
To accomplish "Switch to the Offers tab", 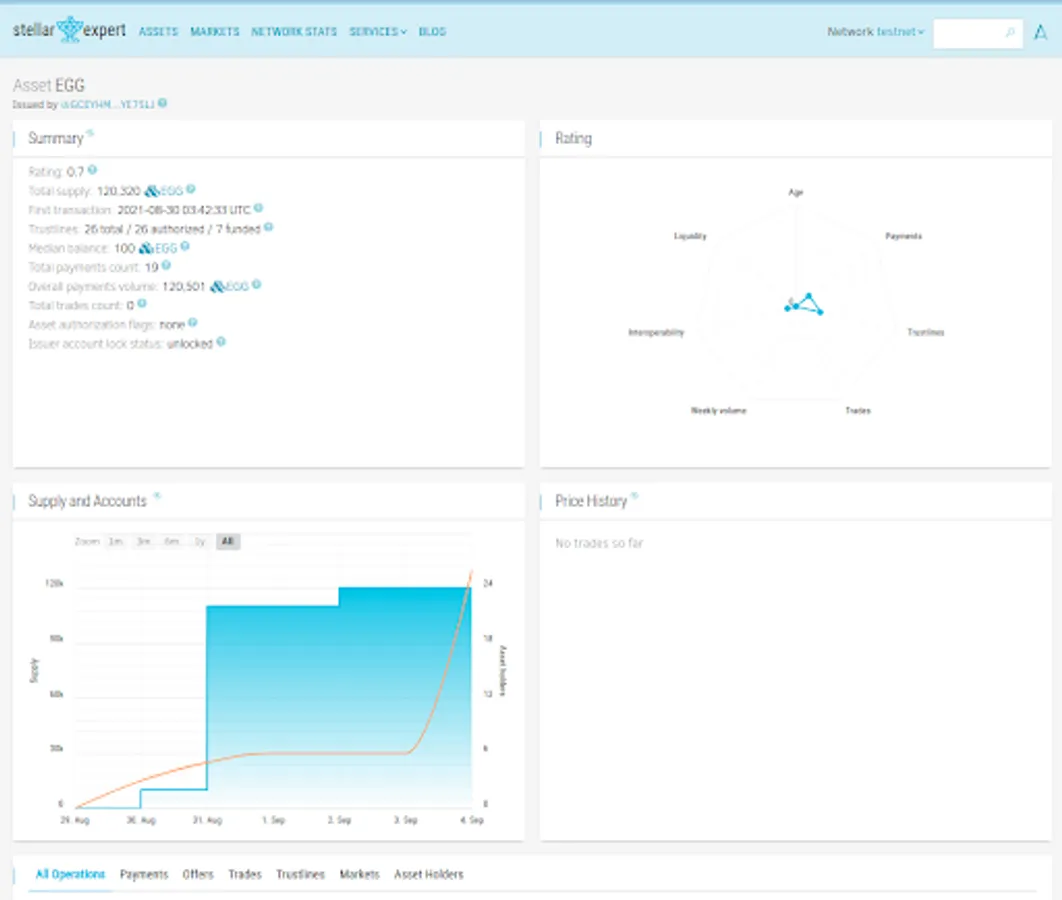I will coord(198,874).
